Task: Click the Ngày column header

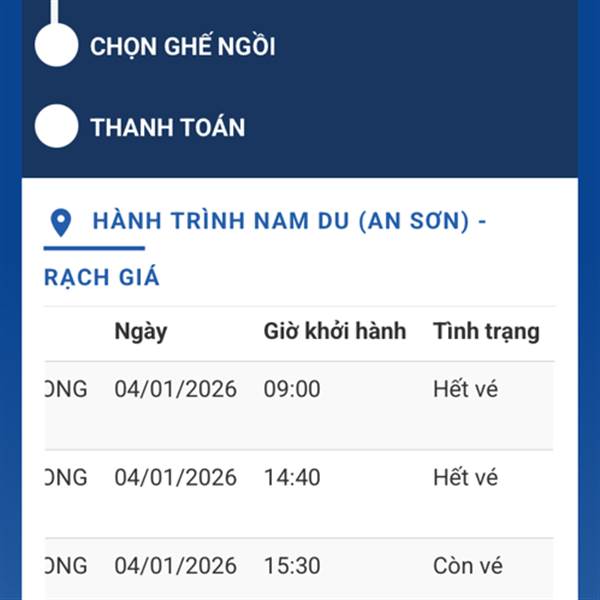Action: coord(141,332)
